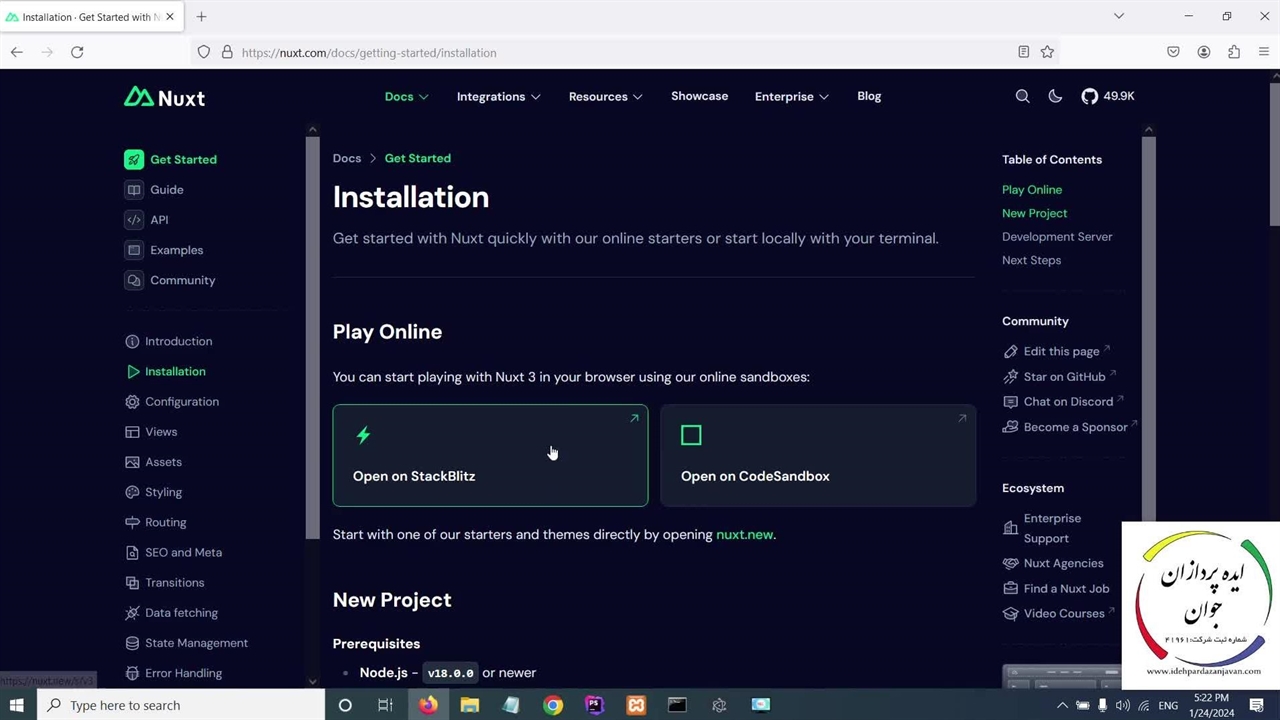Screen dimensions: 1280x720
Task: Launch Chrome from the Windows taskbar
Action: coord(552,705)
